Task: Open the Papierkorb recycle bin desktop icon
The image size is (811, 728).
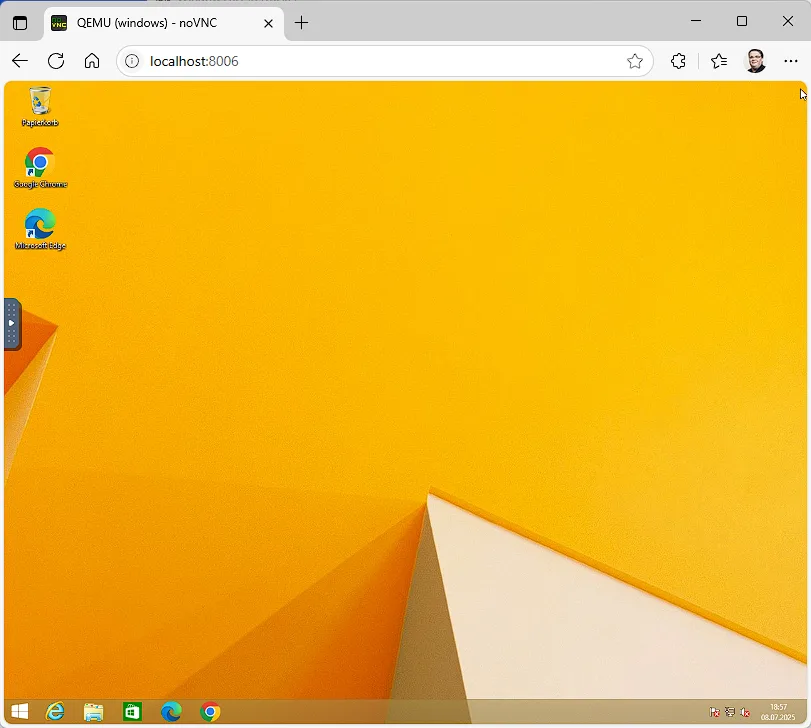Action: tap(40, 106)
